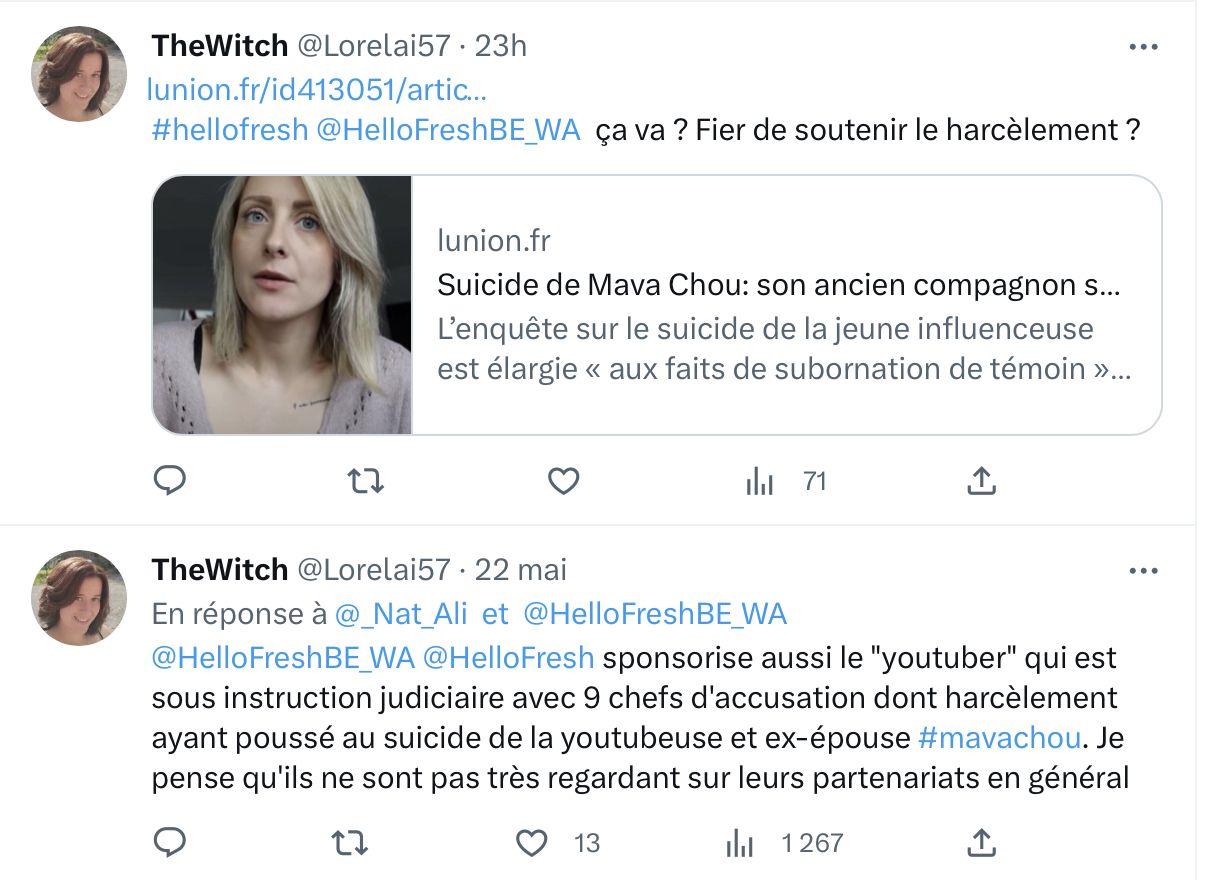1216x880 pixels.
Task: Click the #hellofresh hashtag
Action: (230, 130)
